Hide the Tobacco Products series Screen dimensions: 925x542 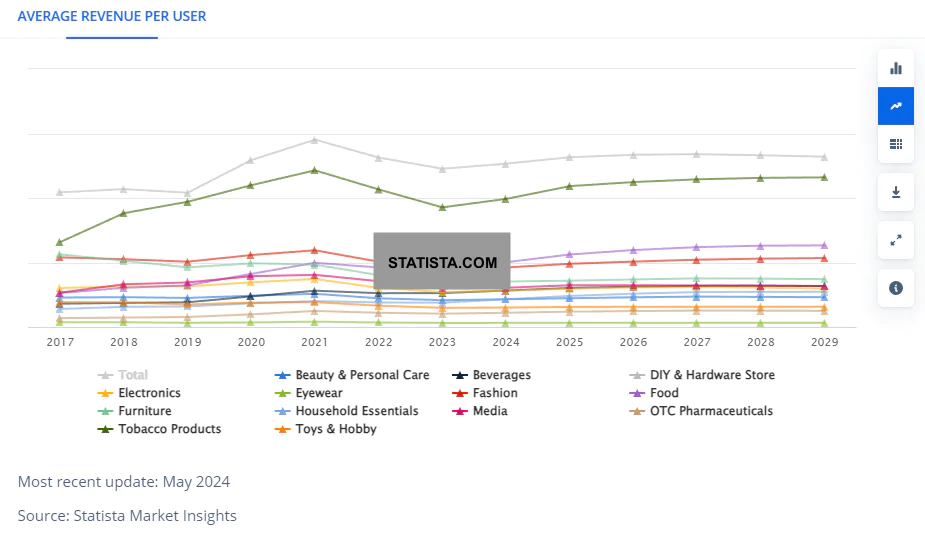click(159, 429)
